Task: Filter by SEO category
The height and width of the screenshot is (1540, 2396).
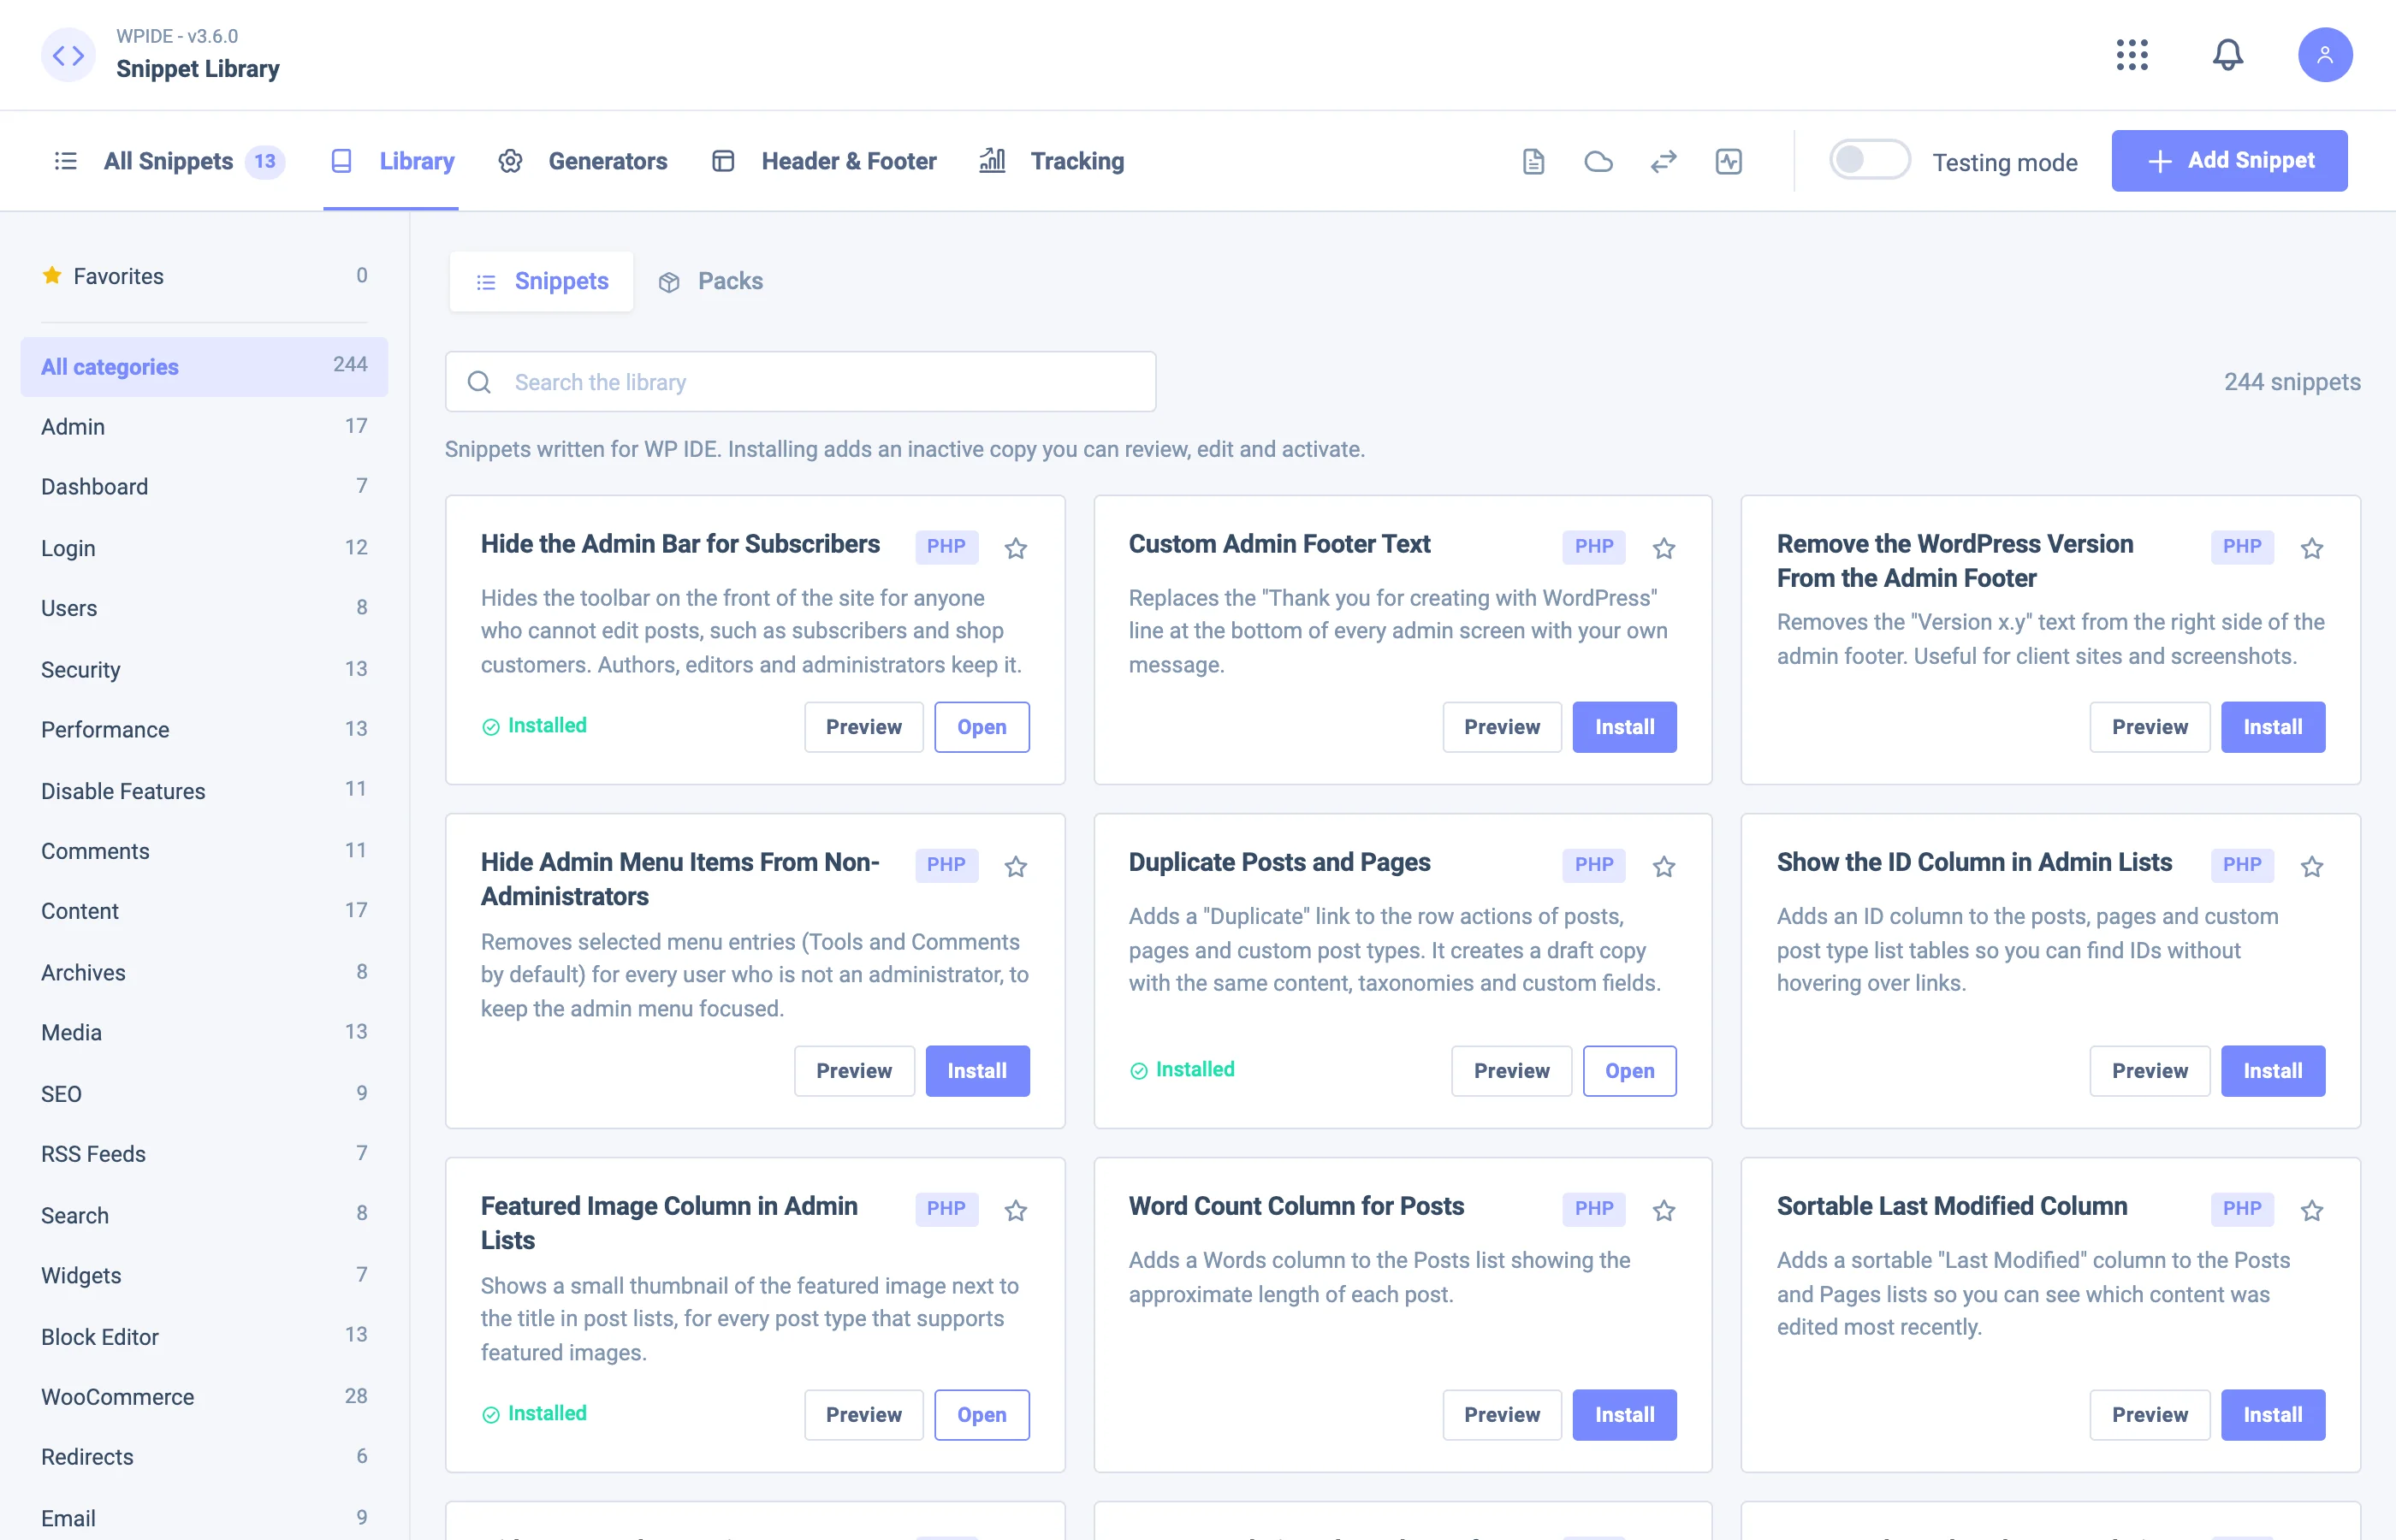Action: click(204, 1094)
